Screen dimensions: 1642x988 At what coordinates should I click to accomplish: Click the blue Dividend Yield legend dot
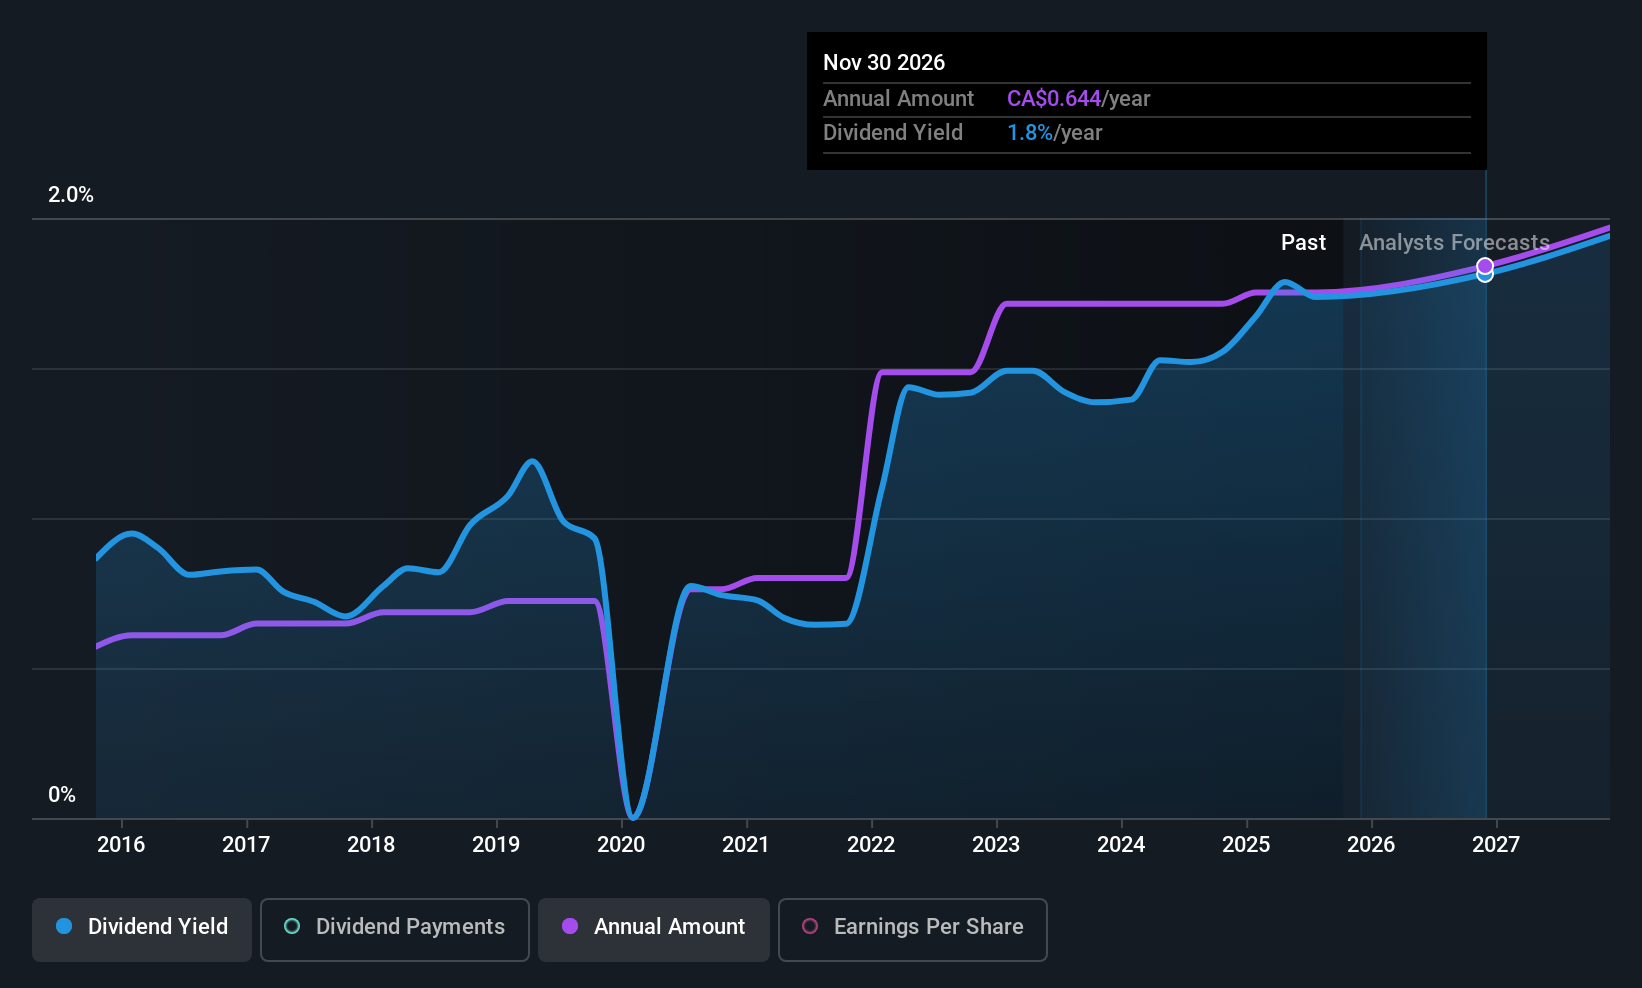64,927
